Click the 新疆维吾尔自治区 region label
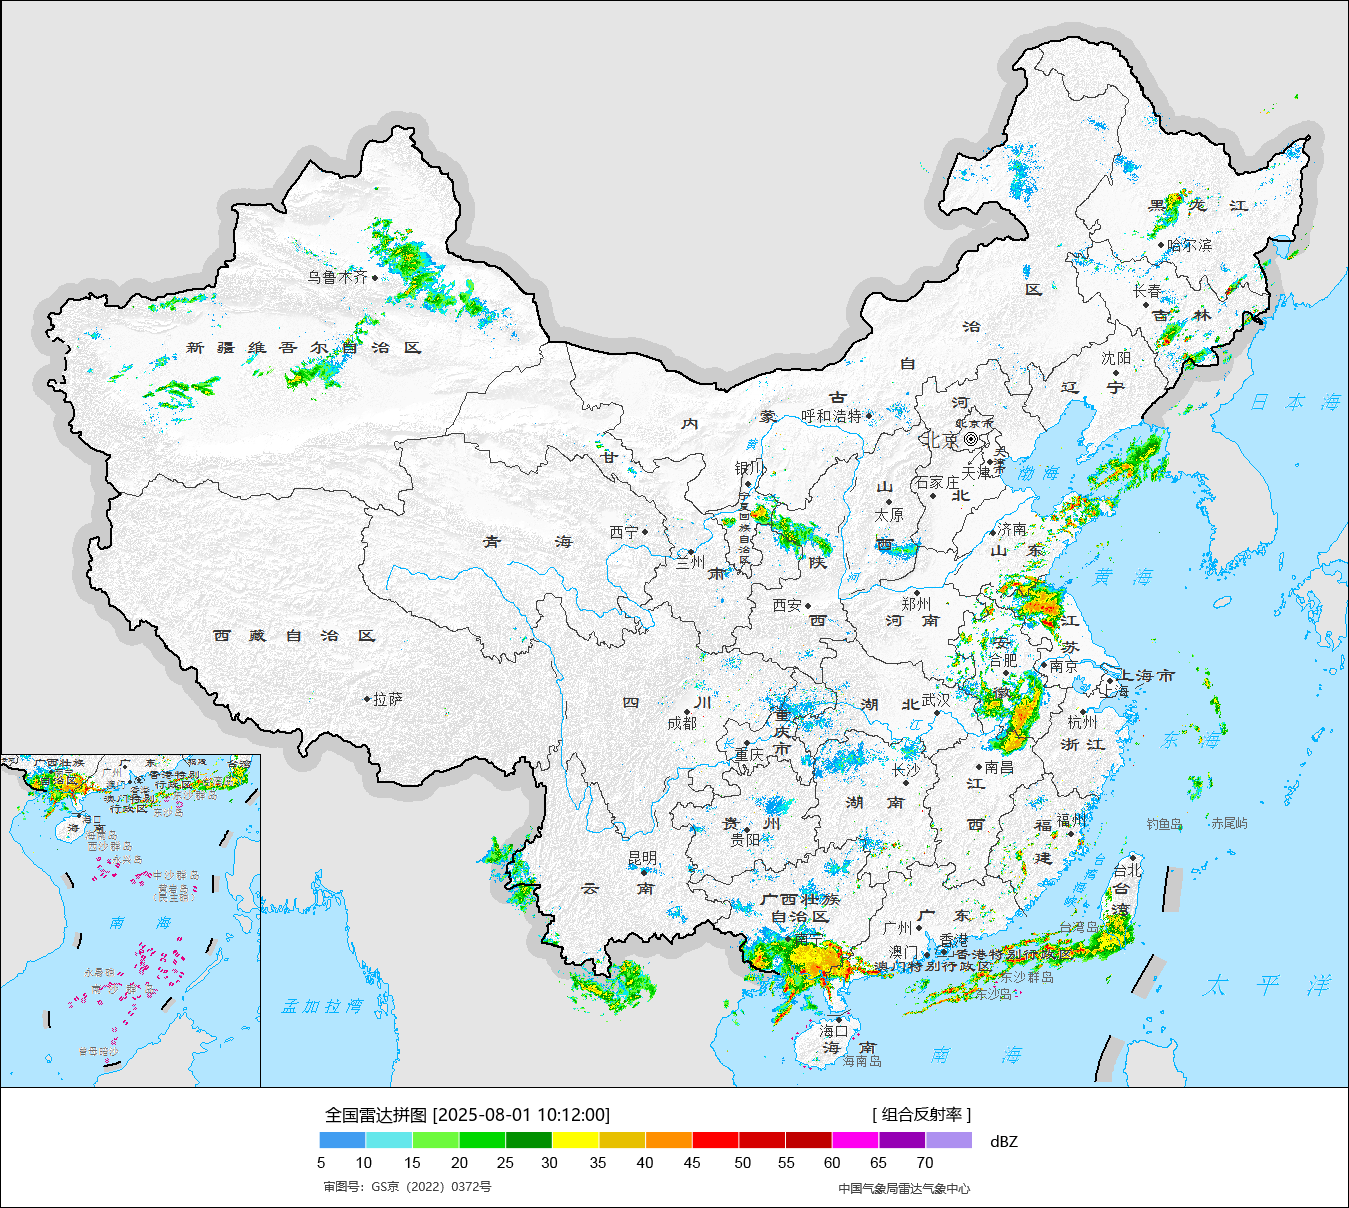 (x=304, y=348)
